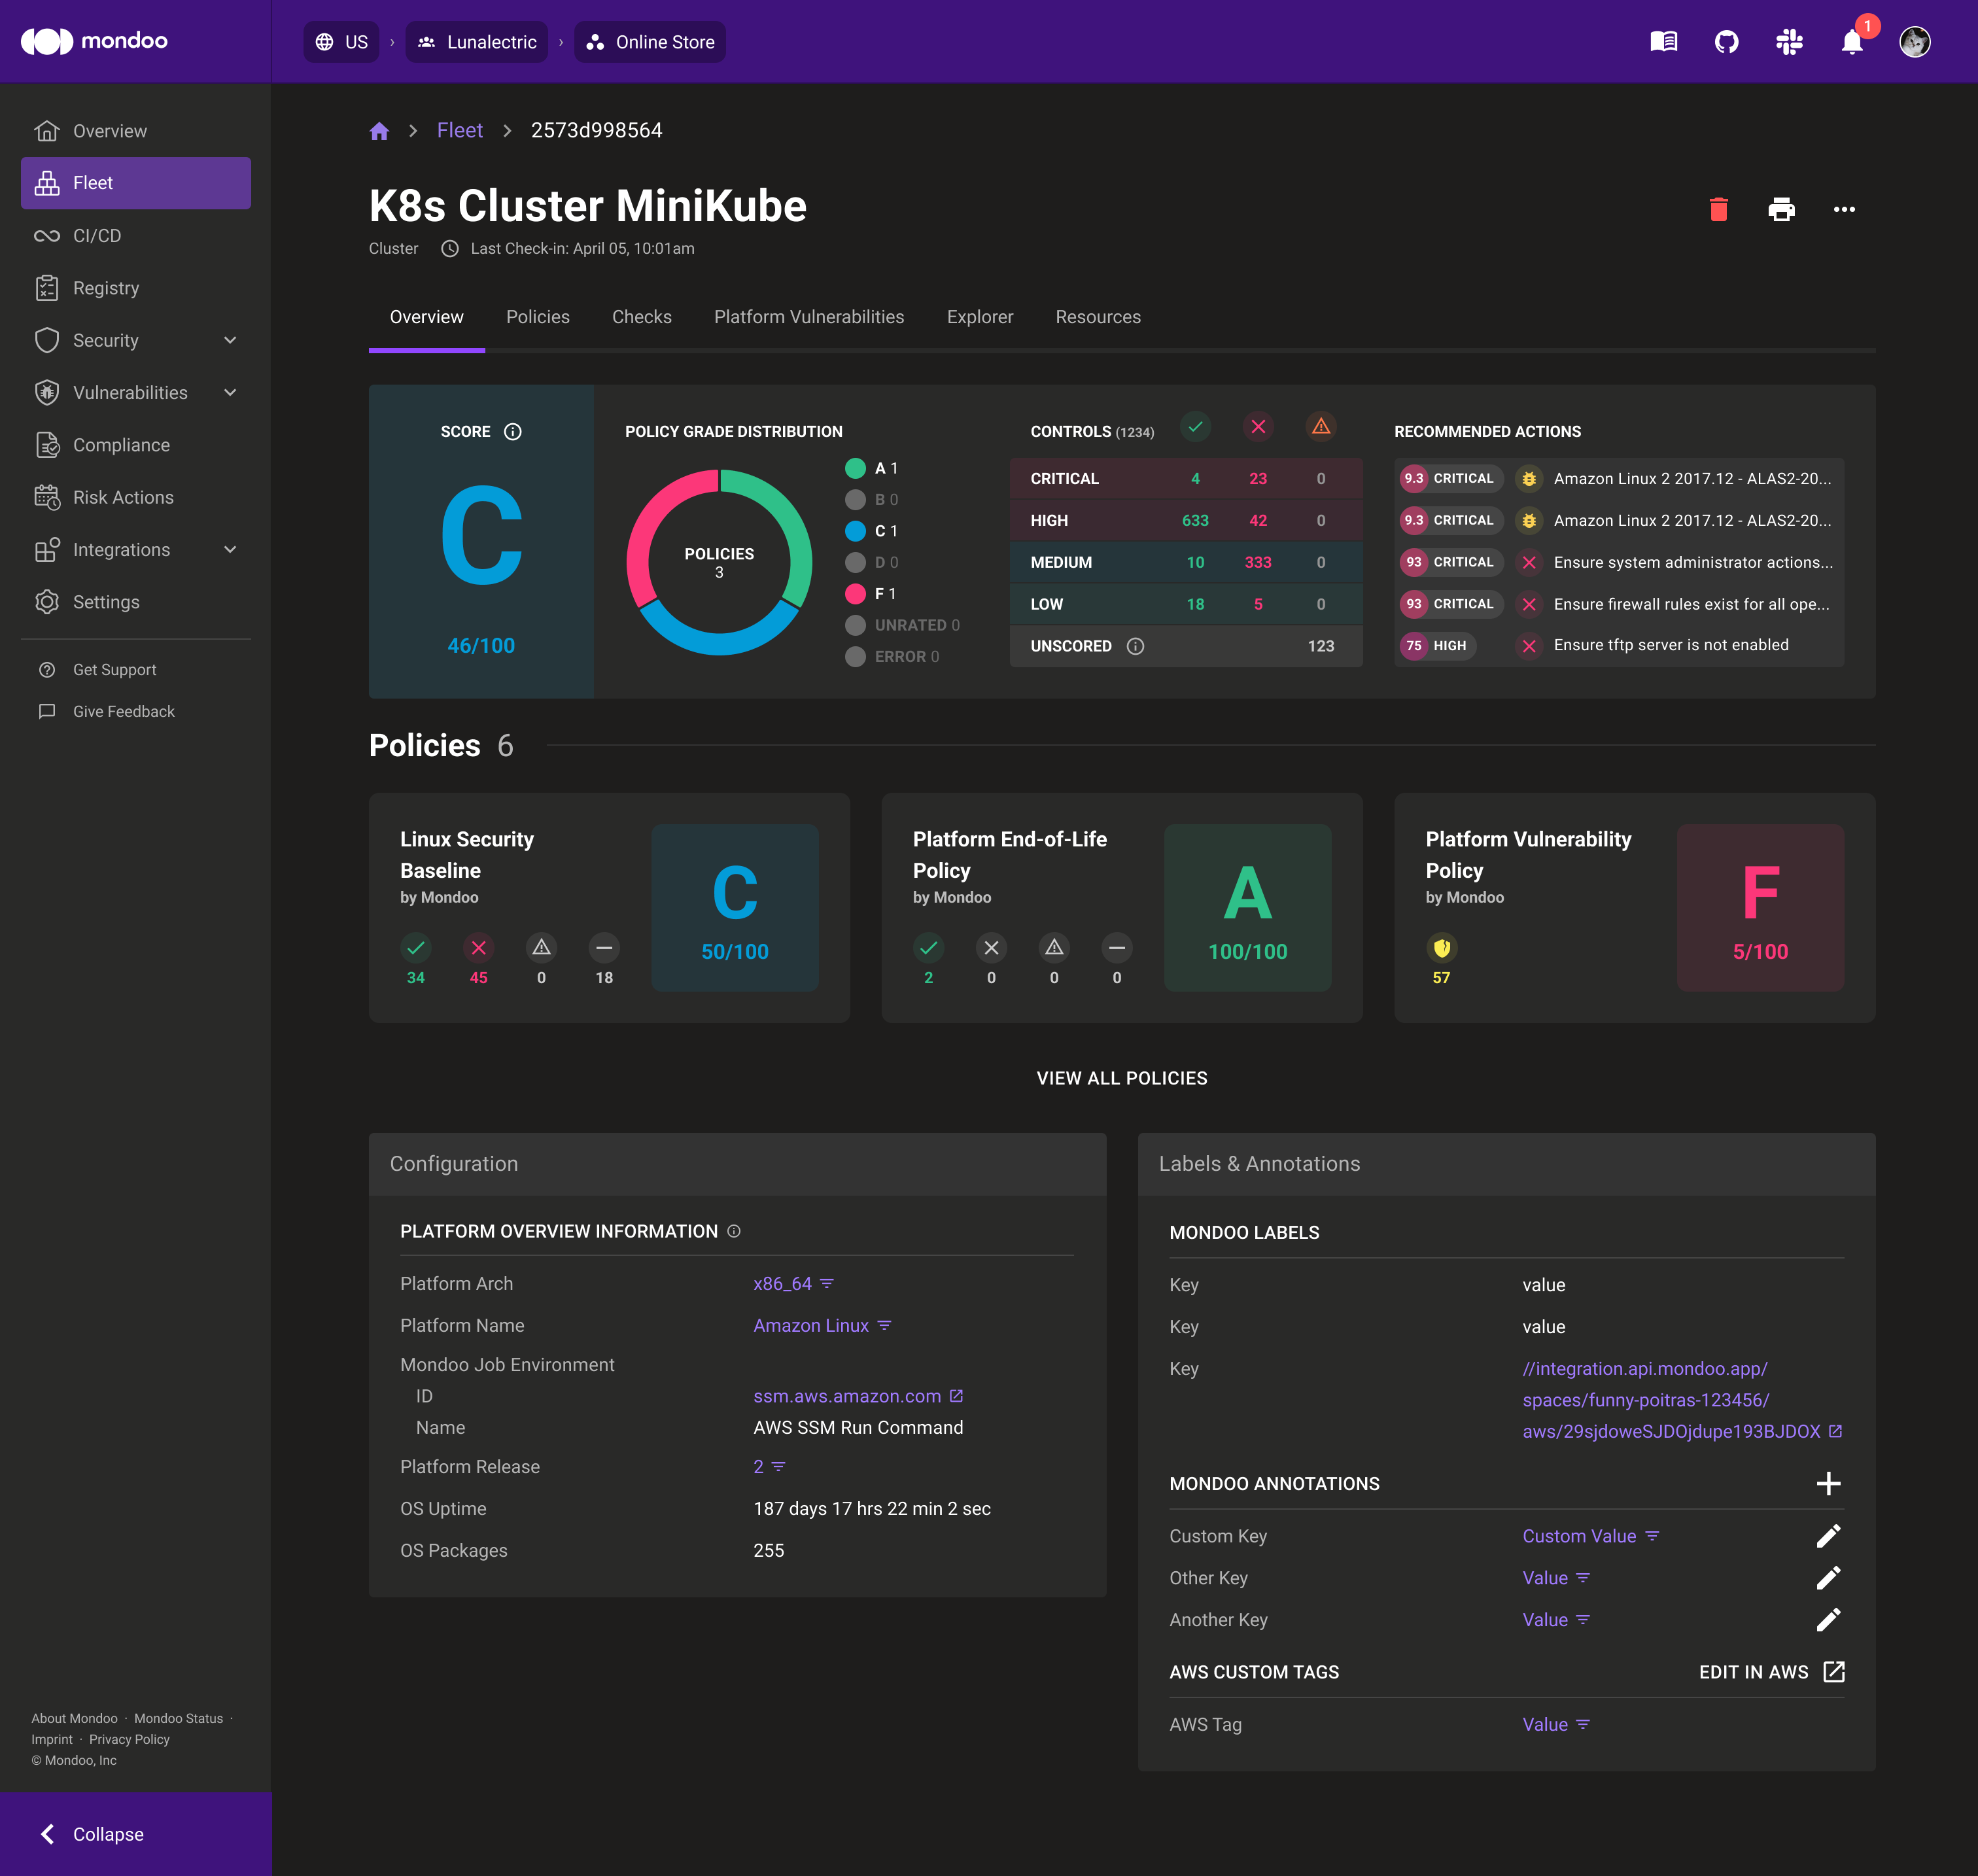Click the pink F legend dot
This screenshot has height=1876, width=1978.
(x=855, y=594)
